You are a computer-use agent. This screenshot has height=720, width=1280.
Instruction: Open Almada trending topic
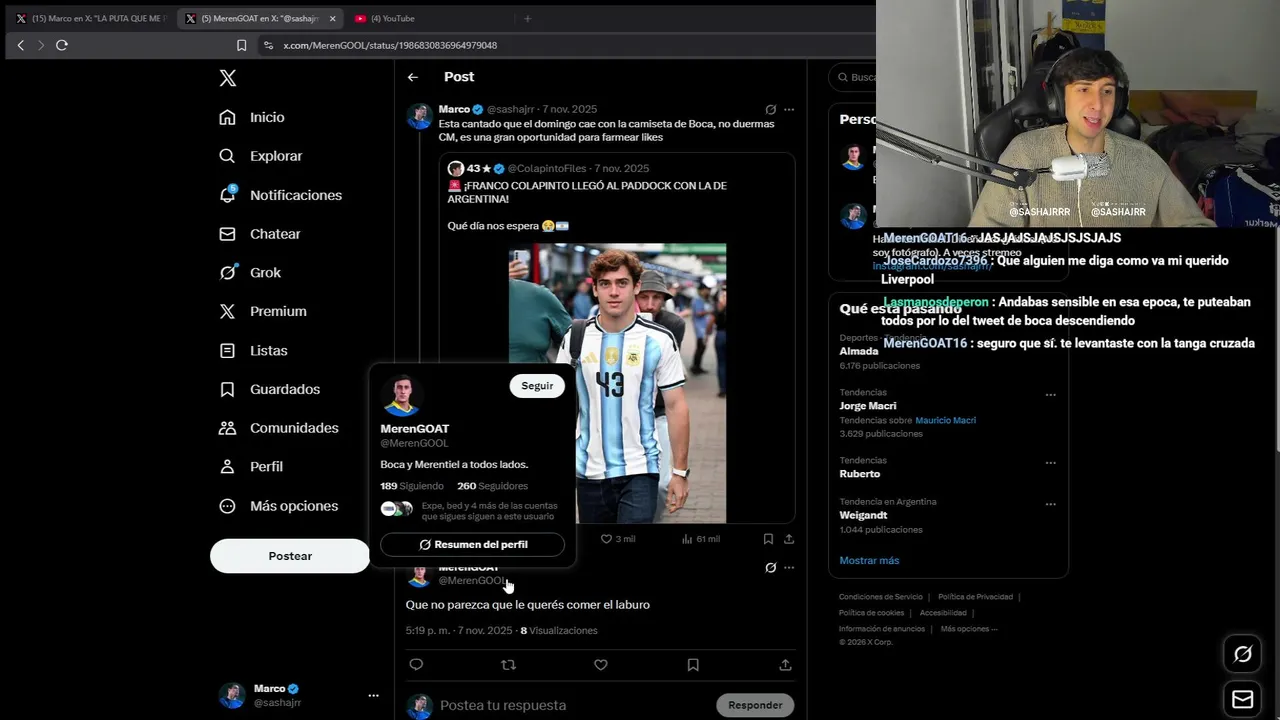tap(859, 351)
